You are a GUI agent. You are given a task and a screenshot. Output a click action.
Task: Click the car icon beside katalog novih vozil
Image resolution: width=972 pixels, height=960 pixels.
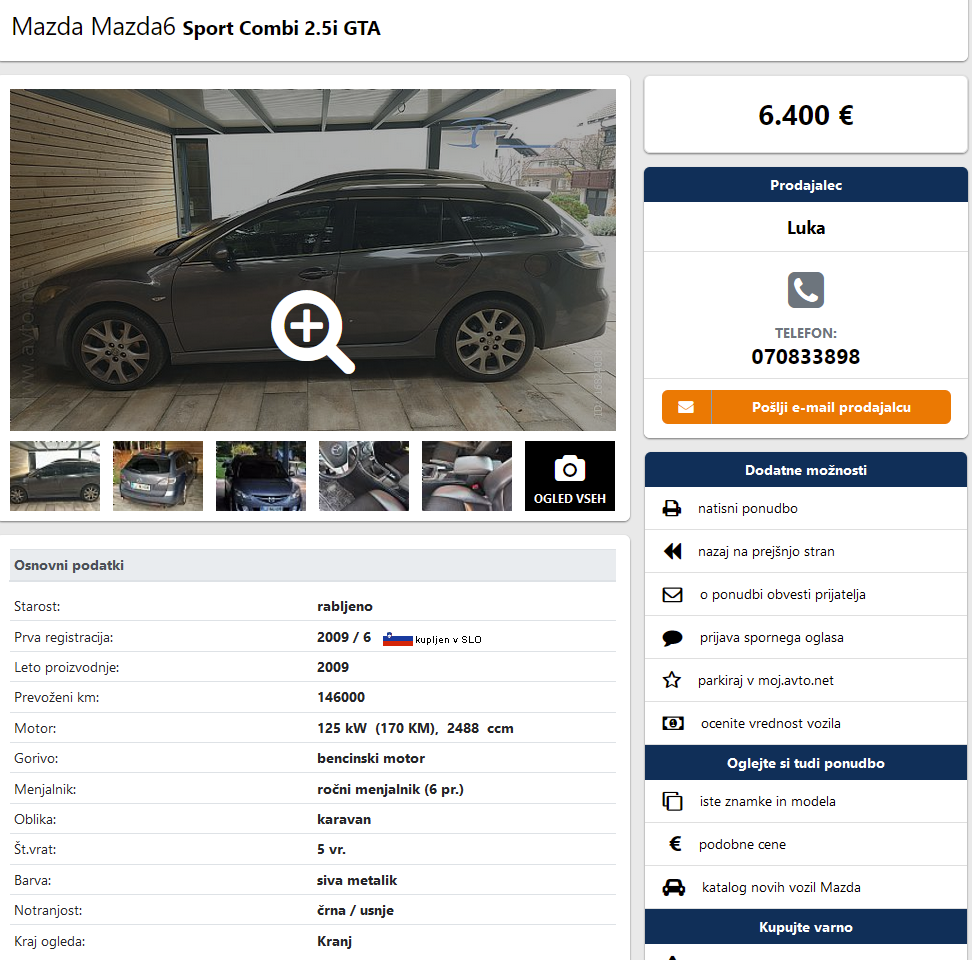click(674, 887)
